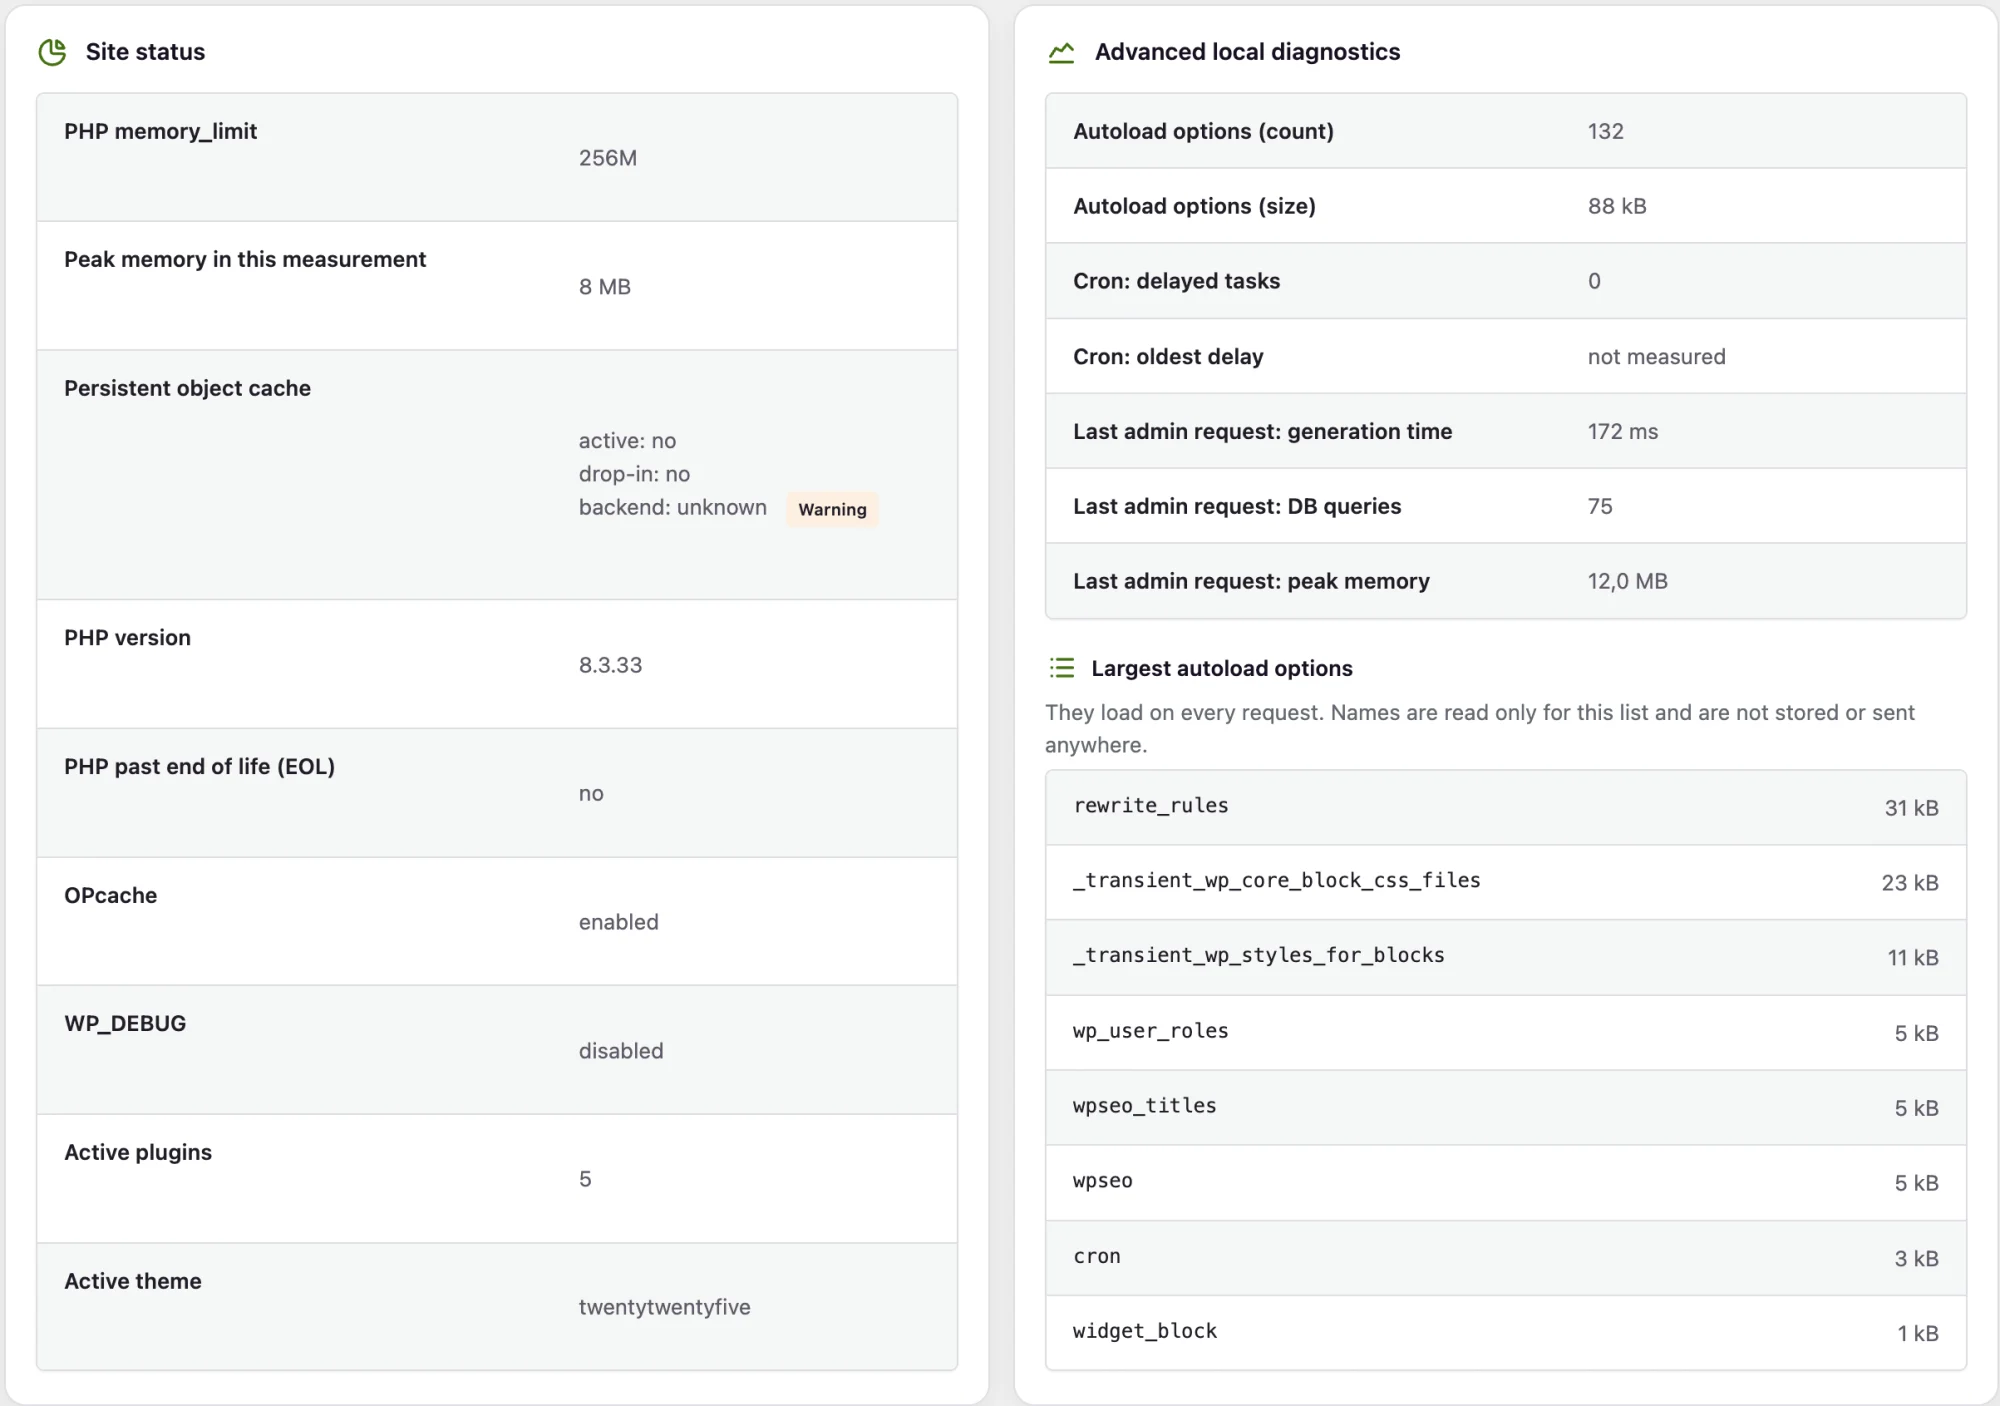Click the Largest autoload options list icon
This screenshot has width=2000, height=1406.
[1062, 668]
